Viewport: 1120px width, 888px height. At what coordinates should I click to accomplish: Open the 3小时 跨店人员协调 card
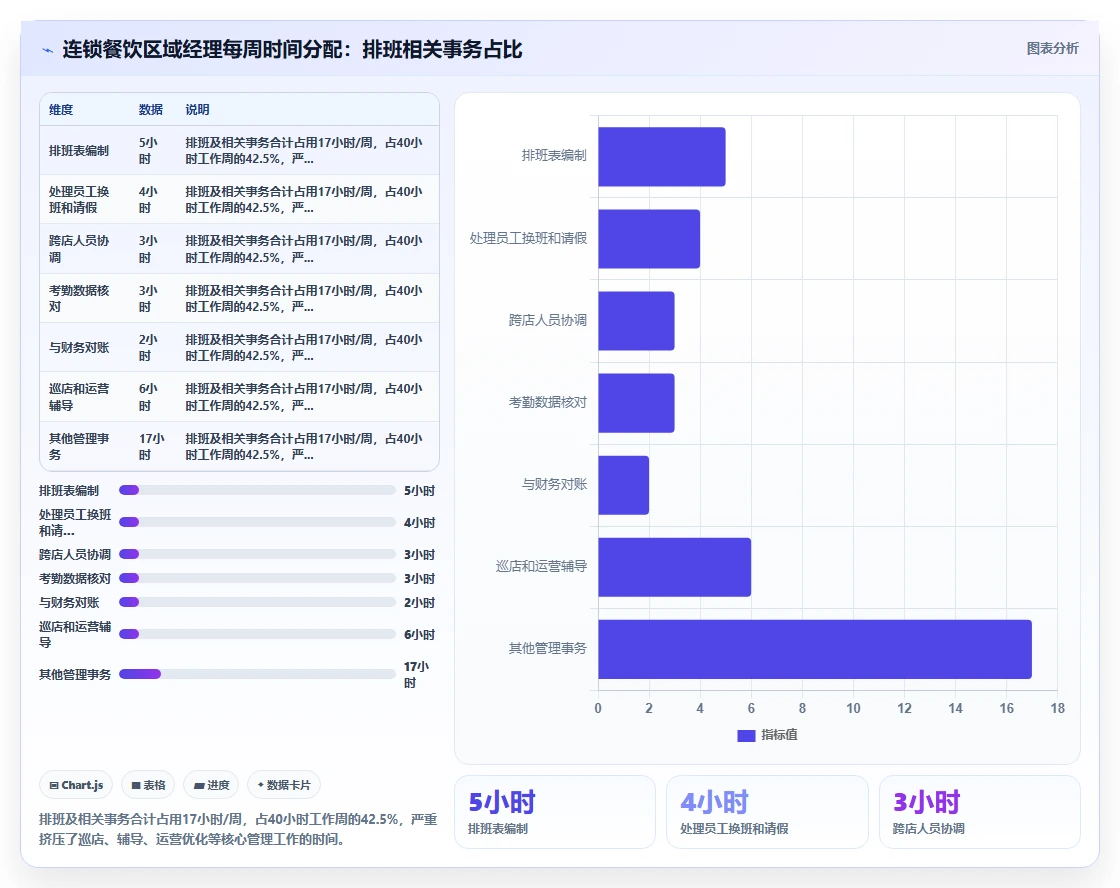(979, 812)
